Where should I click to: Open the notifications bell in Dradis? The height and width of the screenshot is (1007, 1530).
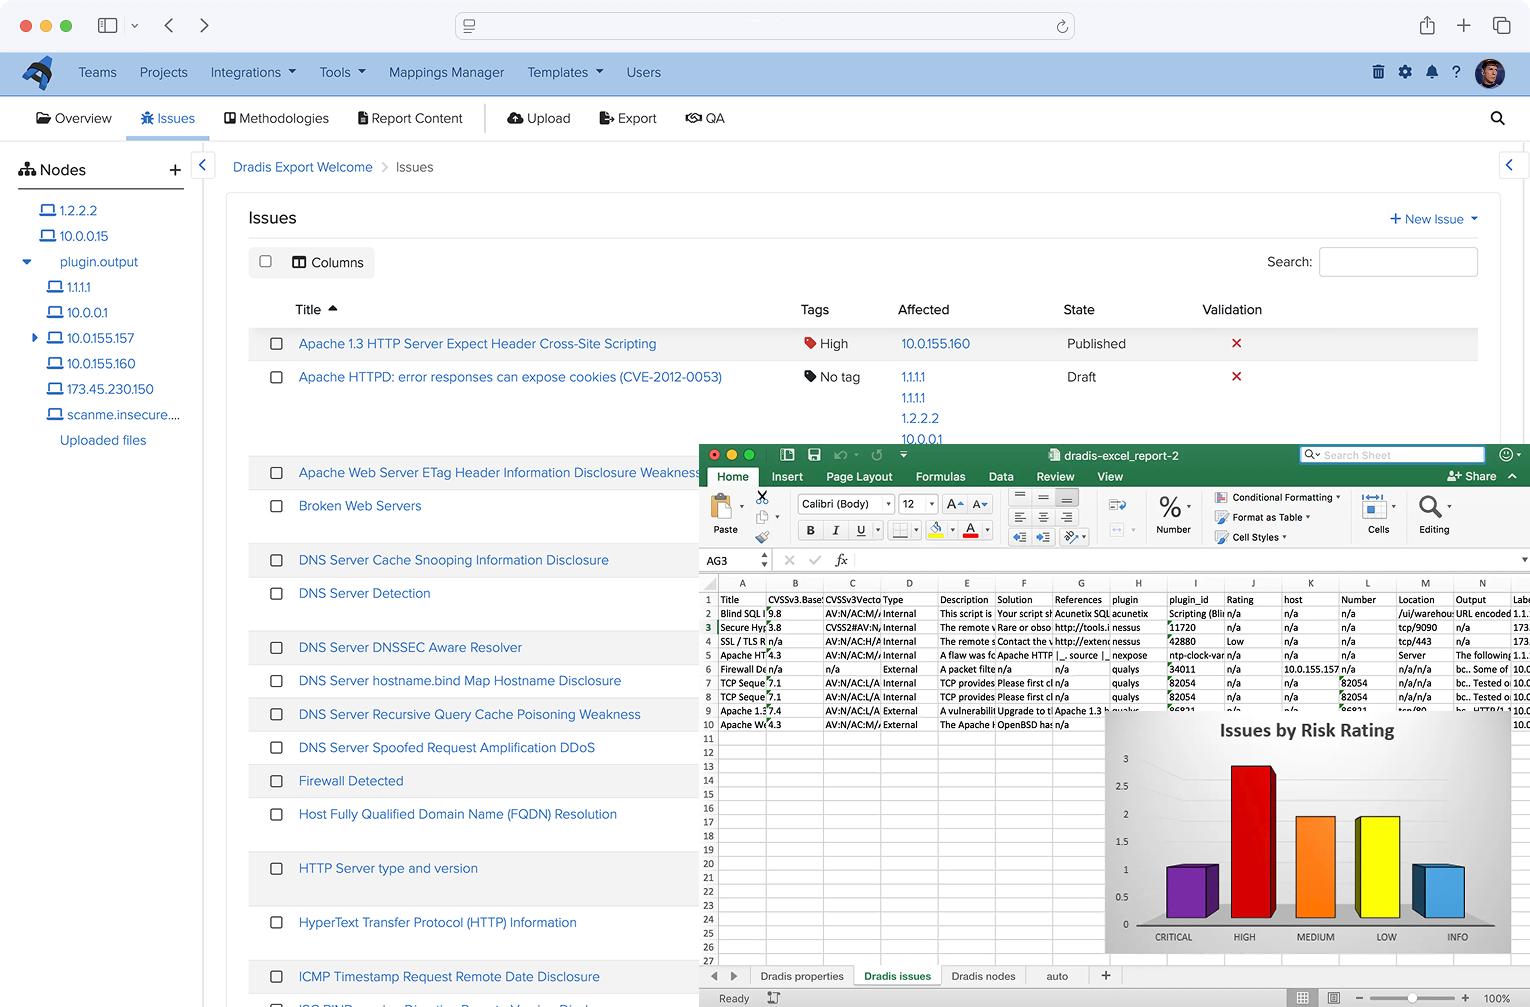[x=1431, y=71]
